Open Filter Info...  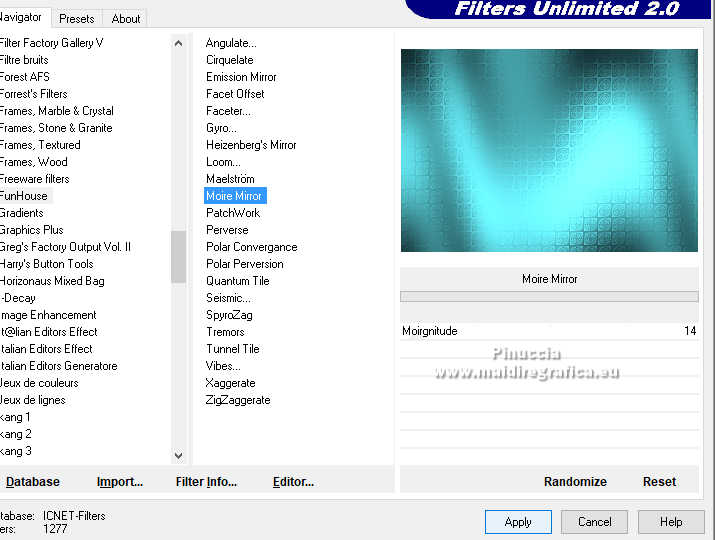click(x=206, y=482)
